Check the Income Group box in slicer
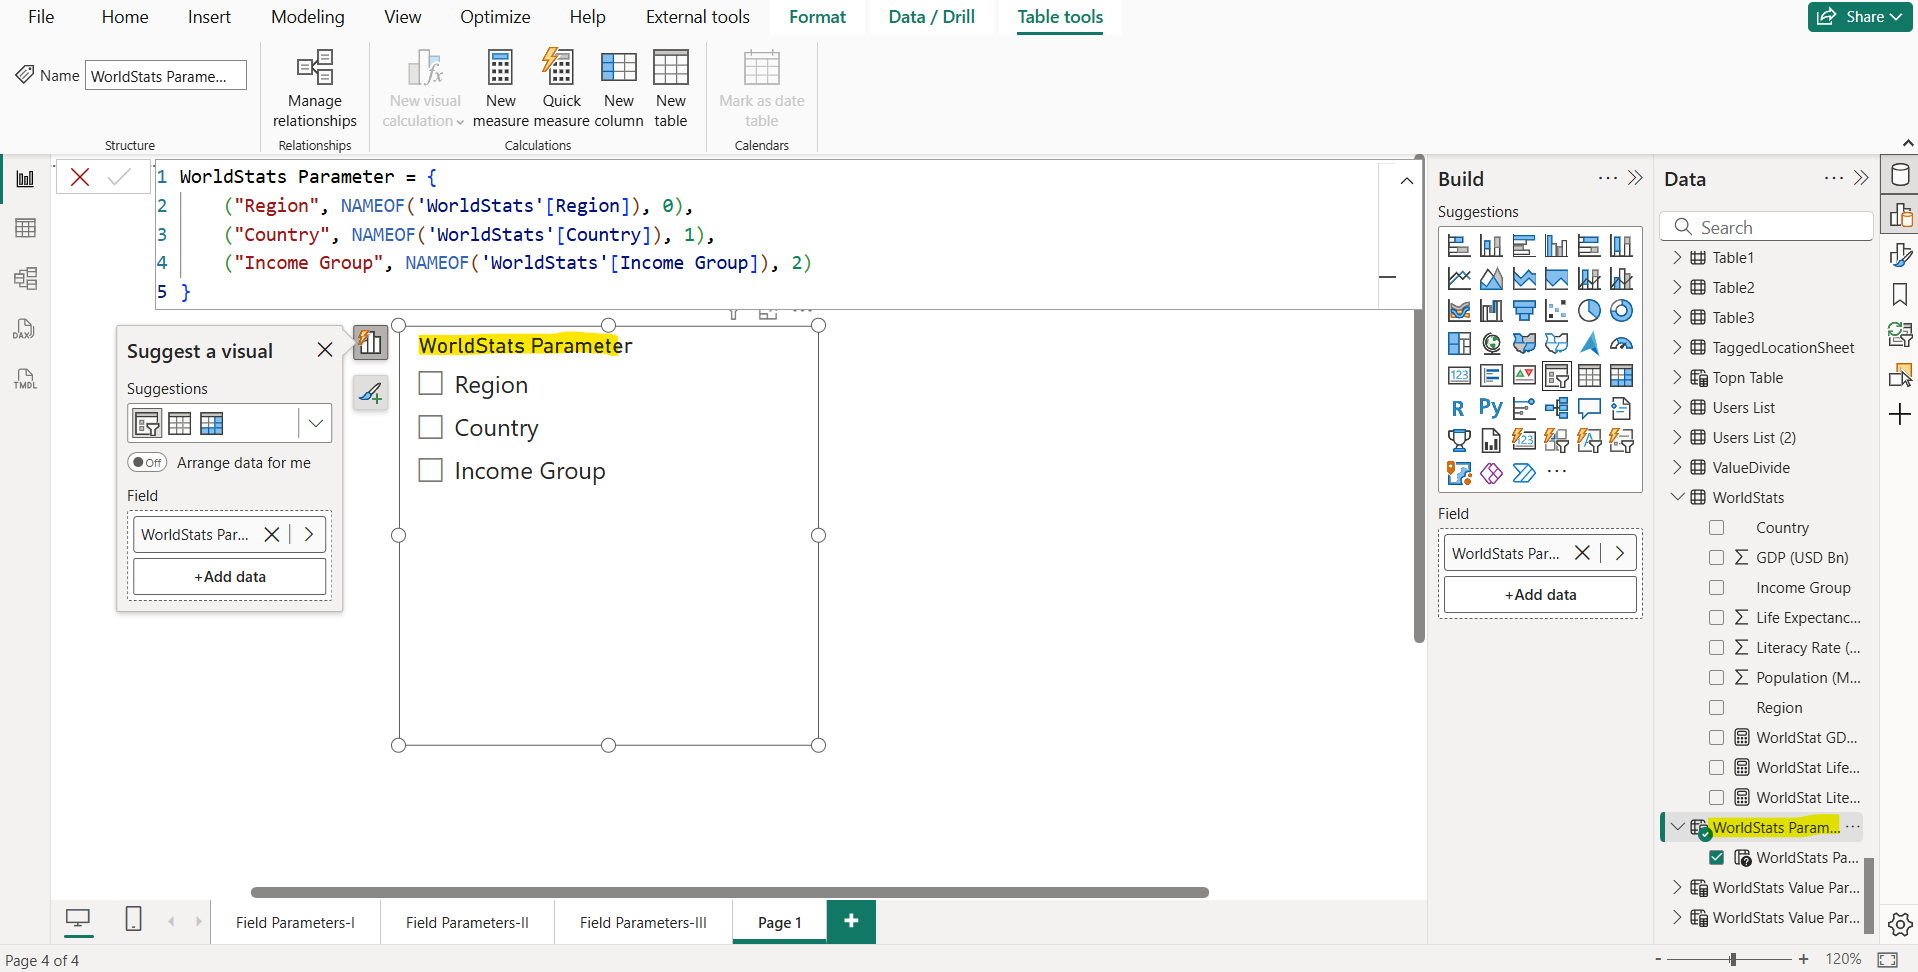Viewport: 1918px width, 972px height. pyautogui.click(x=430, y=470)
